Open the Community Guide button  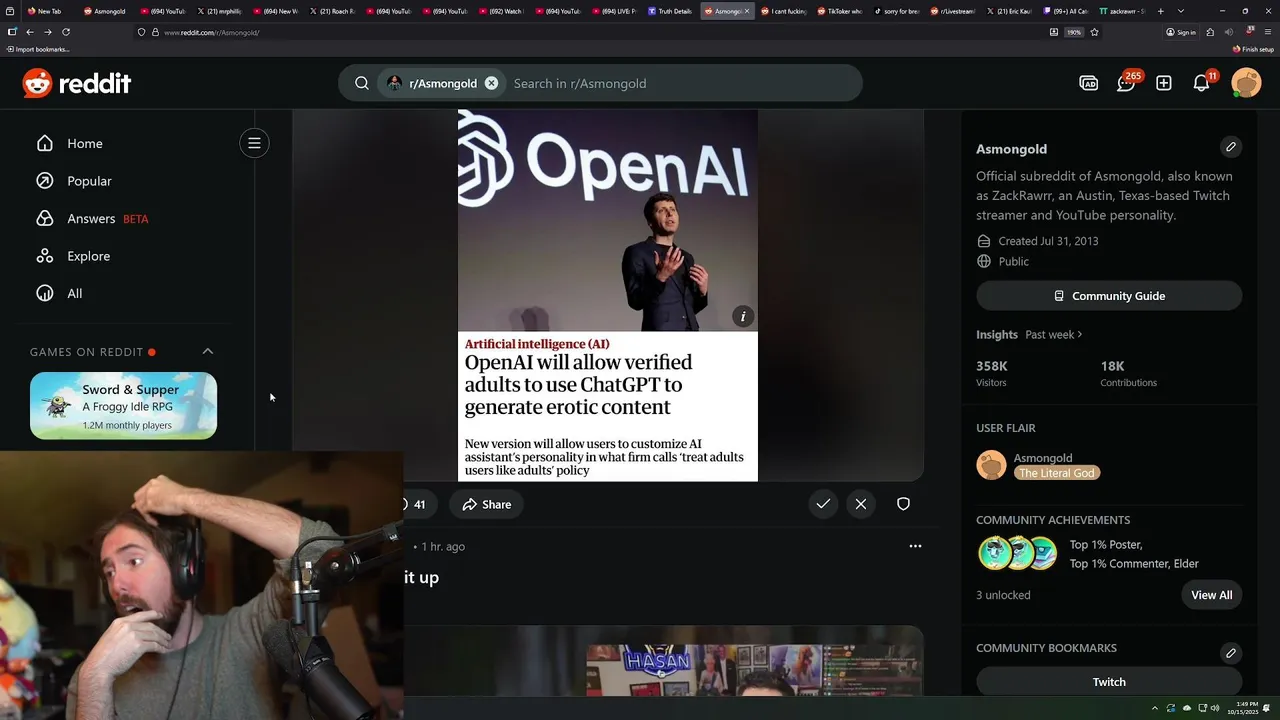coord(1109,296)
